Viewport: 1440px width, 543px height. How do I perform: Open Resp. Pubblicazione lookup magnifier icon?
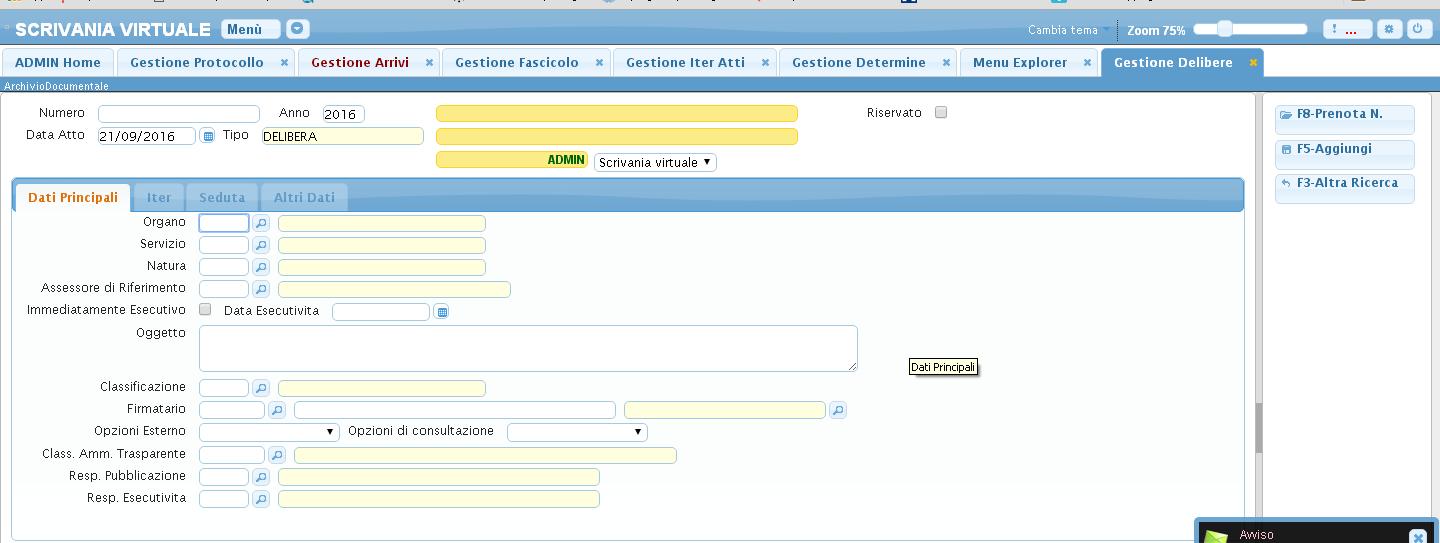click(x=261, y=477)
